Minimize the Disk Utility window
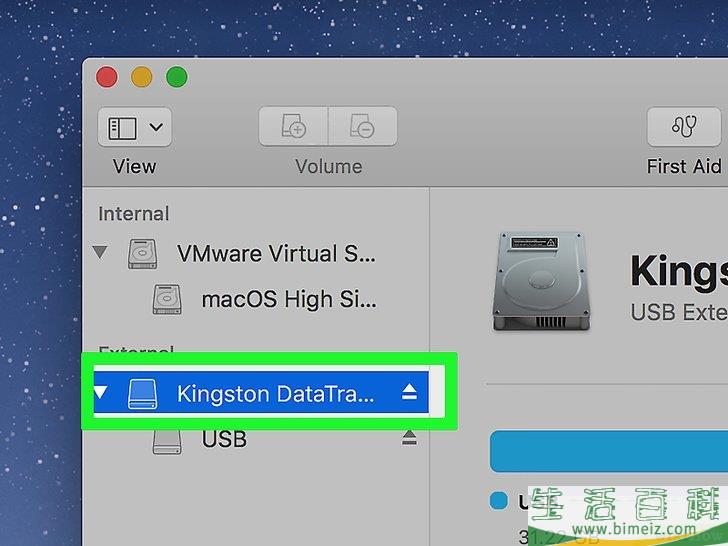 (142, 77)
